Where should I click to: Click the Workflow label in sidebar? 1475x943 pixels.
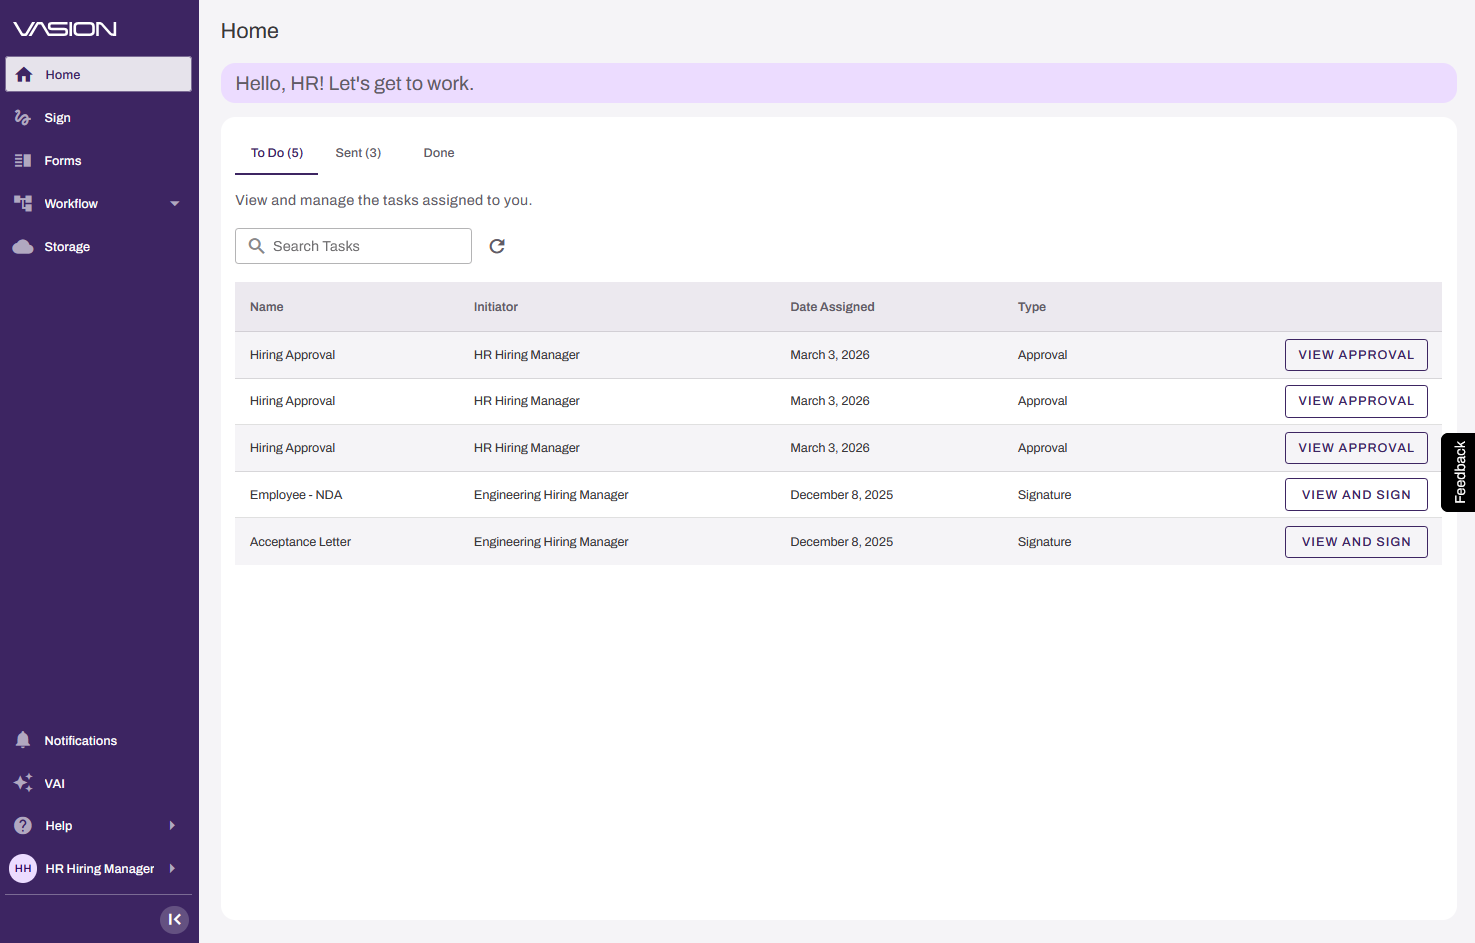click(71, 204)
